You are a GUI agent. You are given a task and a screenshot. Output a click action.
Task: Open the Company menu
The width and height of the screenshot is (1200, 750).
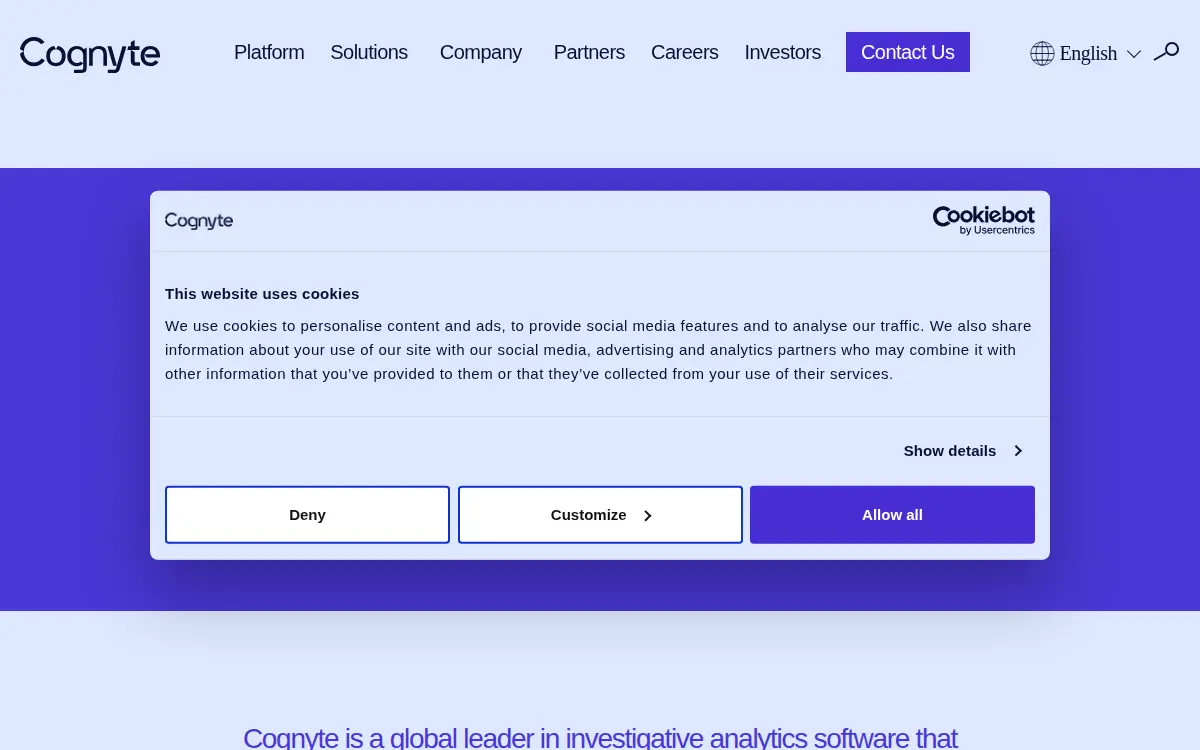(481, 52)
